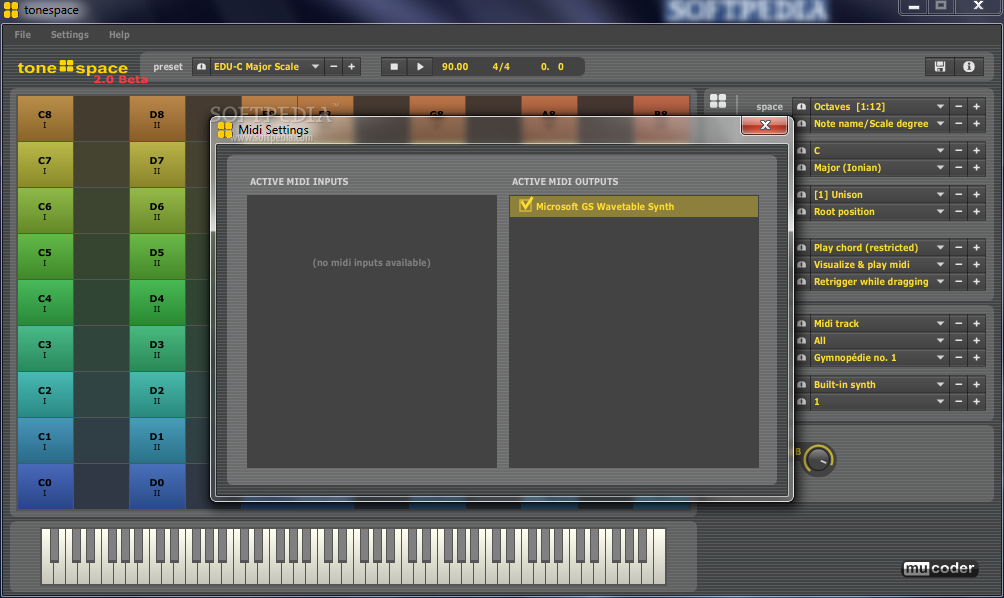Click minus button for Octaves [1:12]
The height and width of the screenshot is (598, 1004).
click(x=959, y=106)
